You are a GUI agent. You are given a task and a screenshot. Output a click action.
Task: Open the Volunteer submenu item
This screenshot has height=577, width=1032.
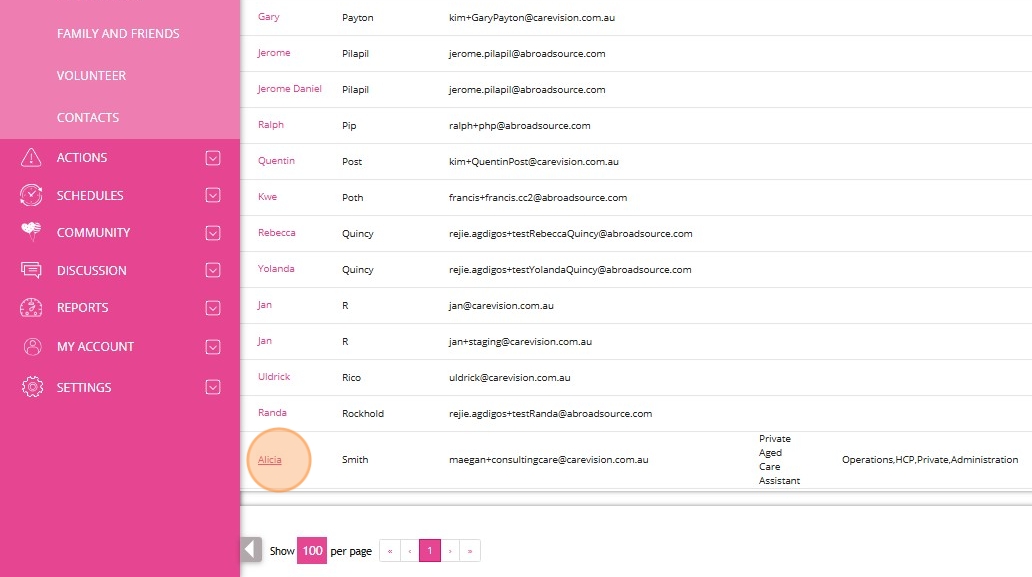pyautogui.click(x=91, y=76)
